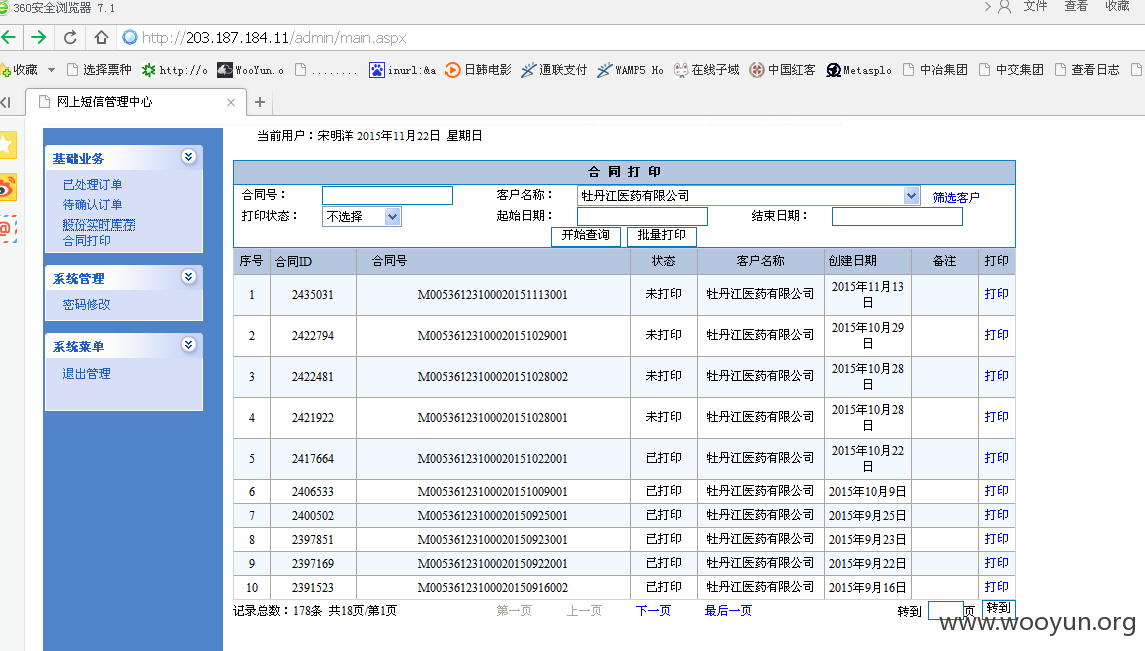
Task: Go to 下一页
Action: (653, 610)
